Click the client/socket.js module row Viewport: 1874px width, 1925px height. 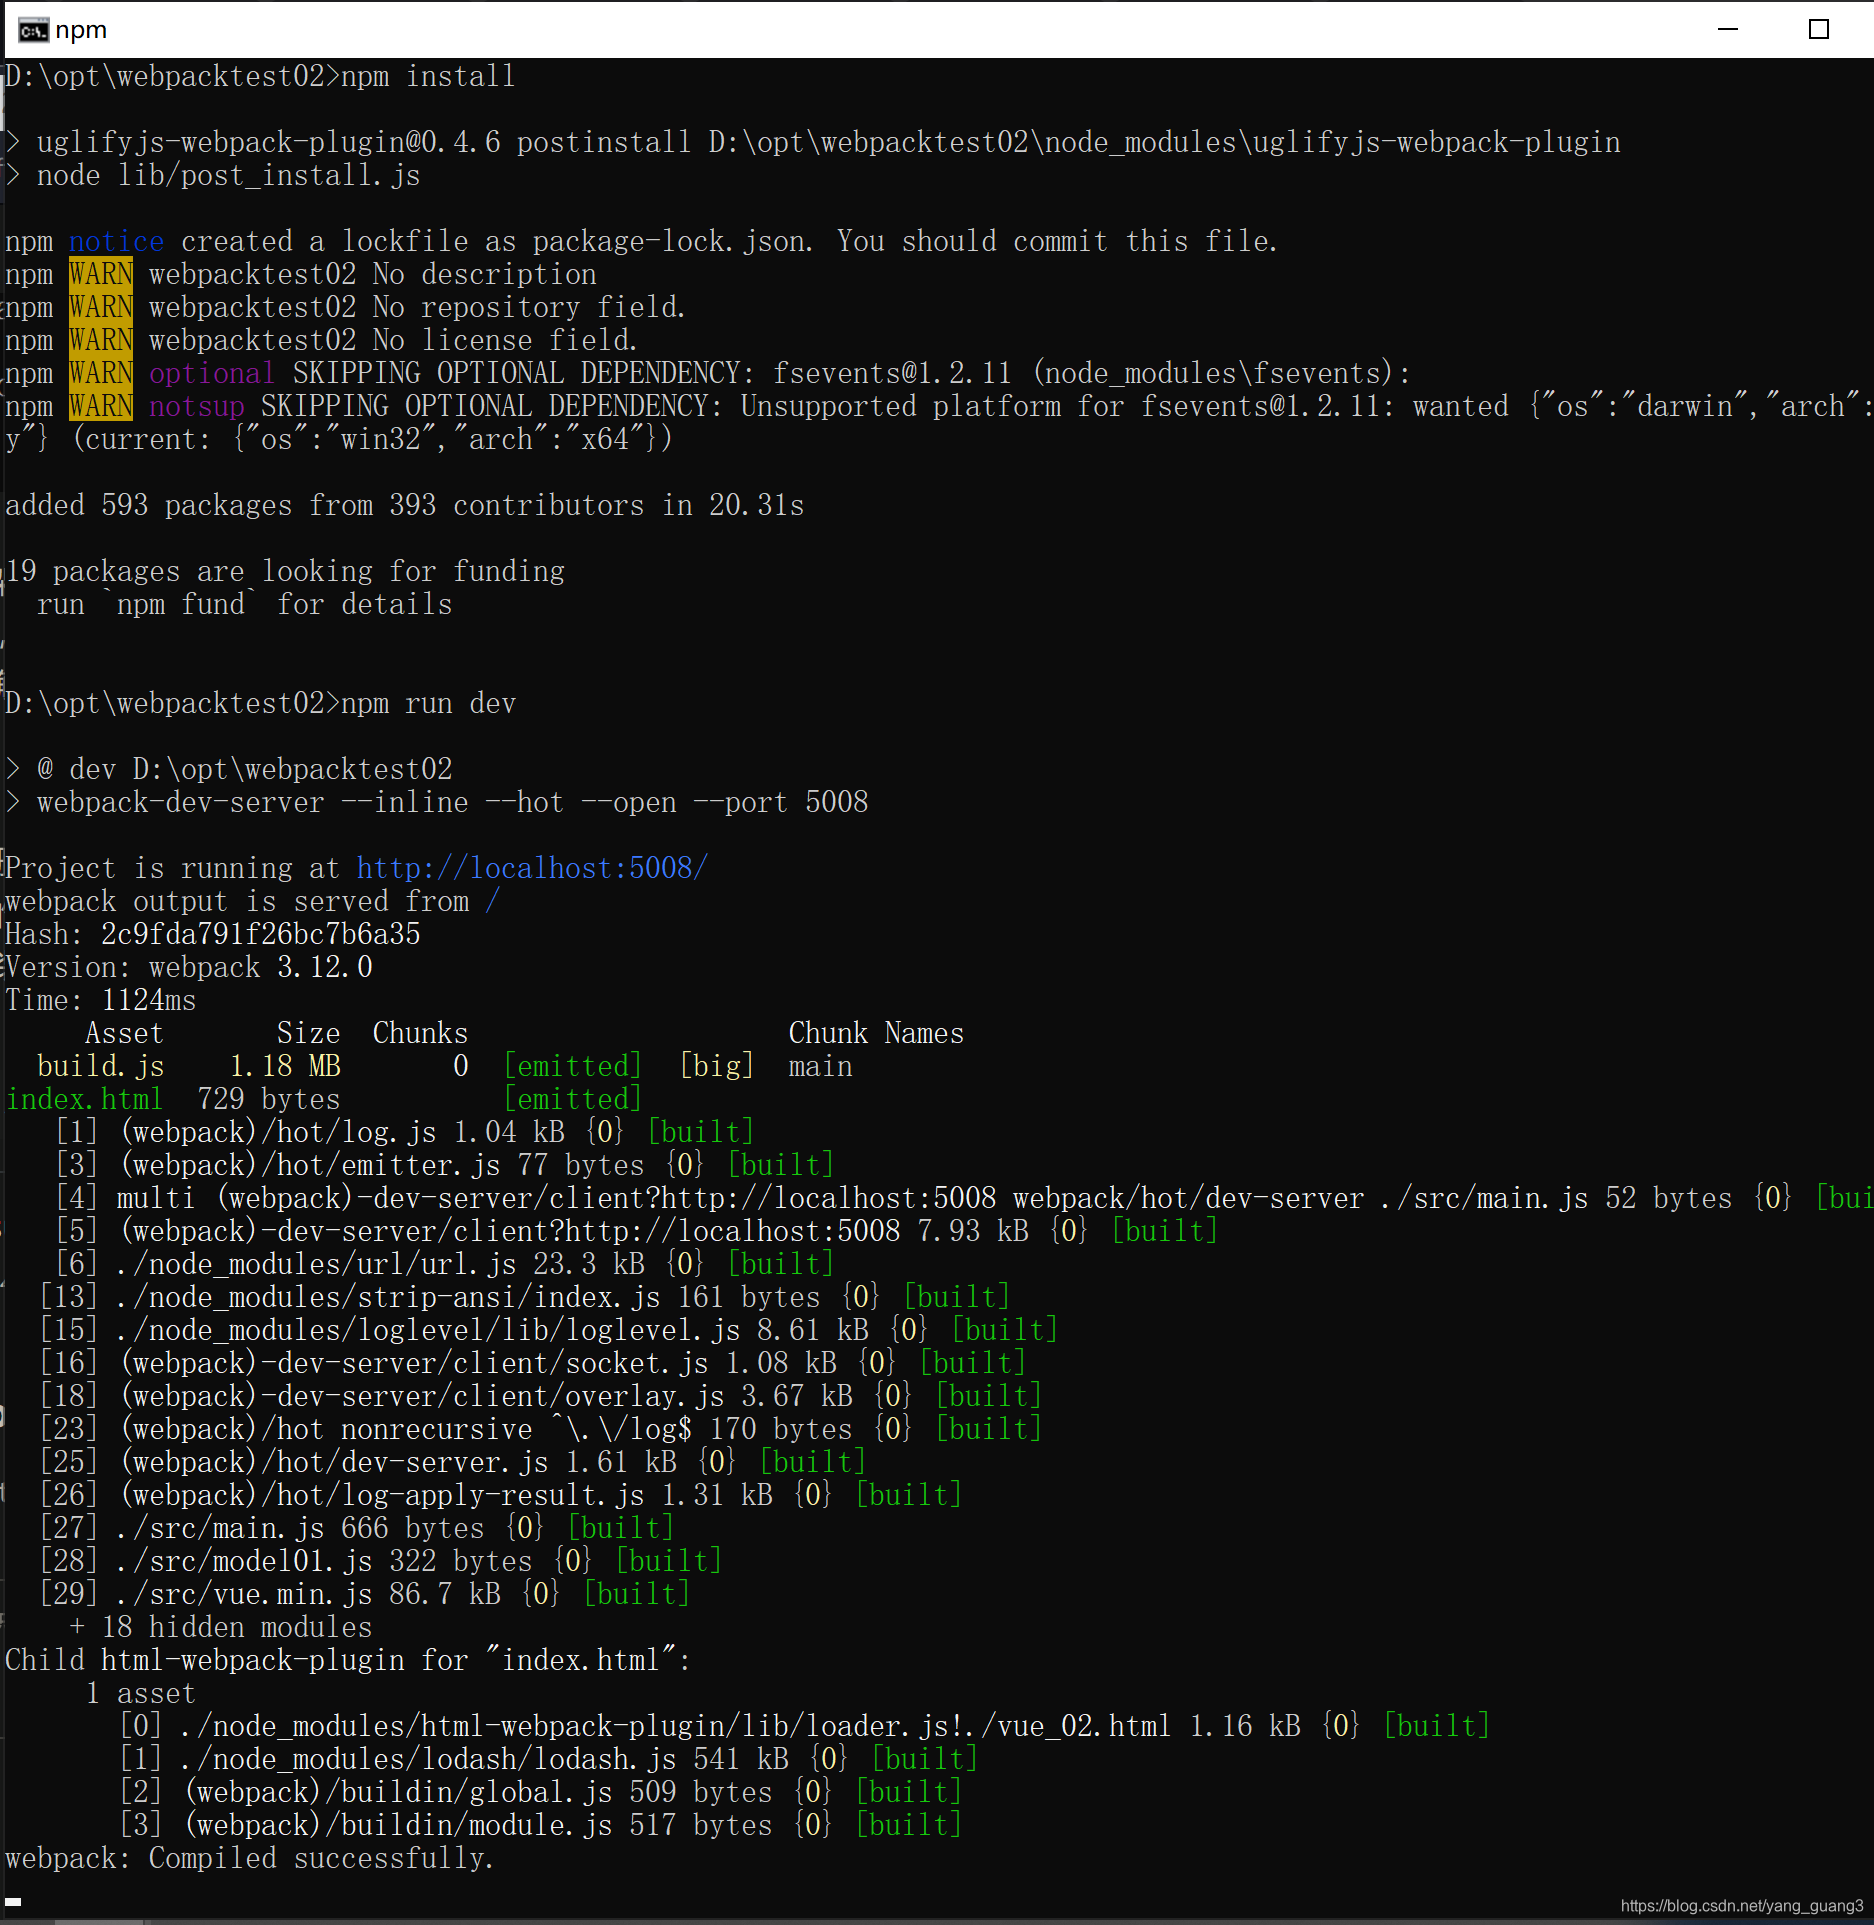click(x=532, y=1363)
